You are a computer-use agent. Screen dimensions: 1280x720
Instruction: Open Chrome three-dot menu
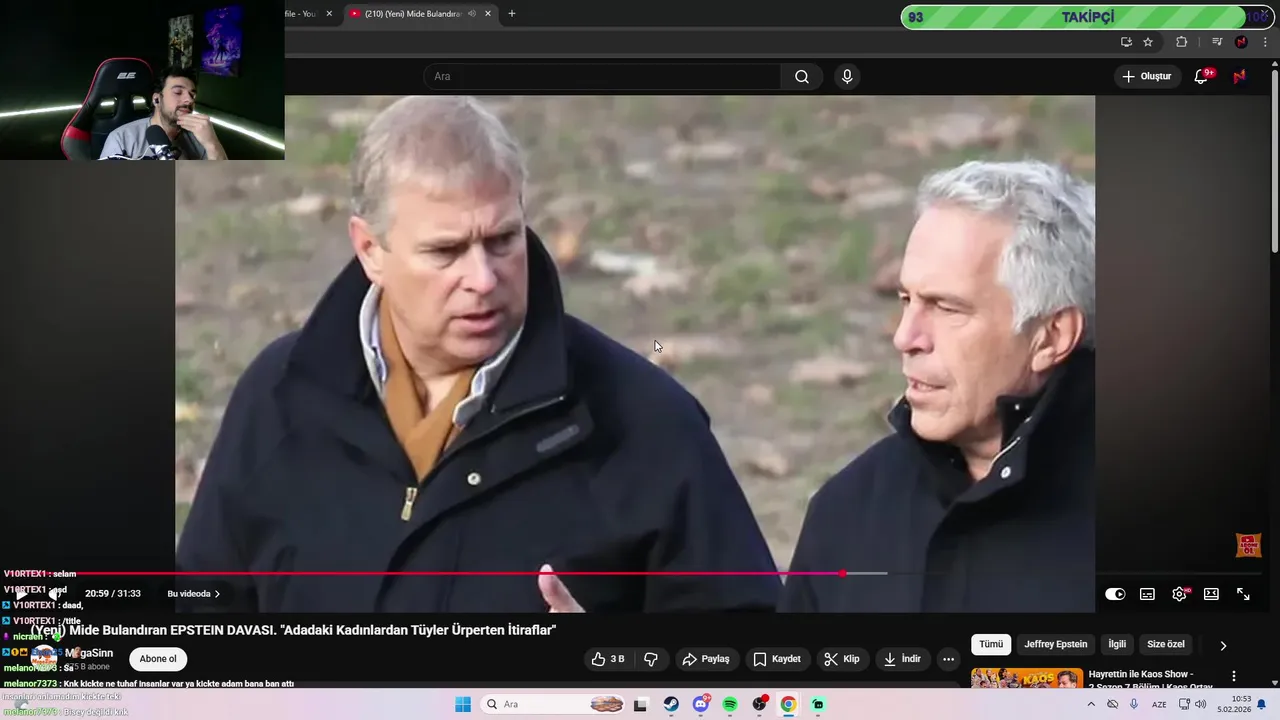[x=1263, y=42]
